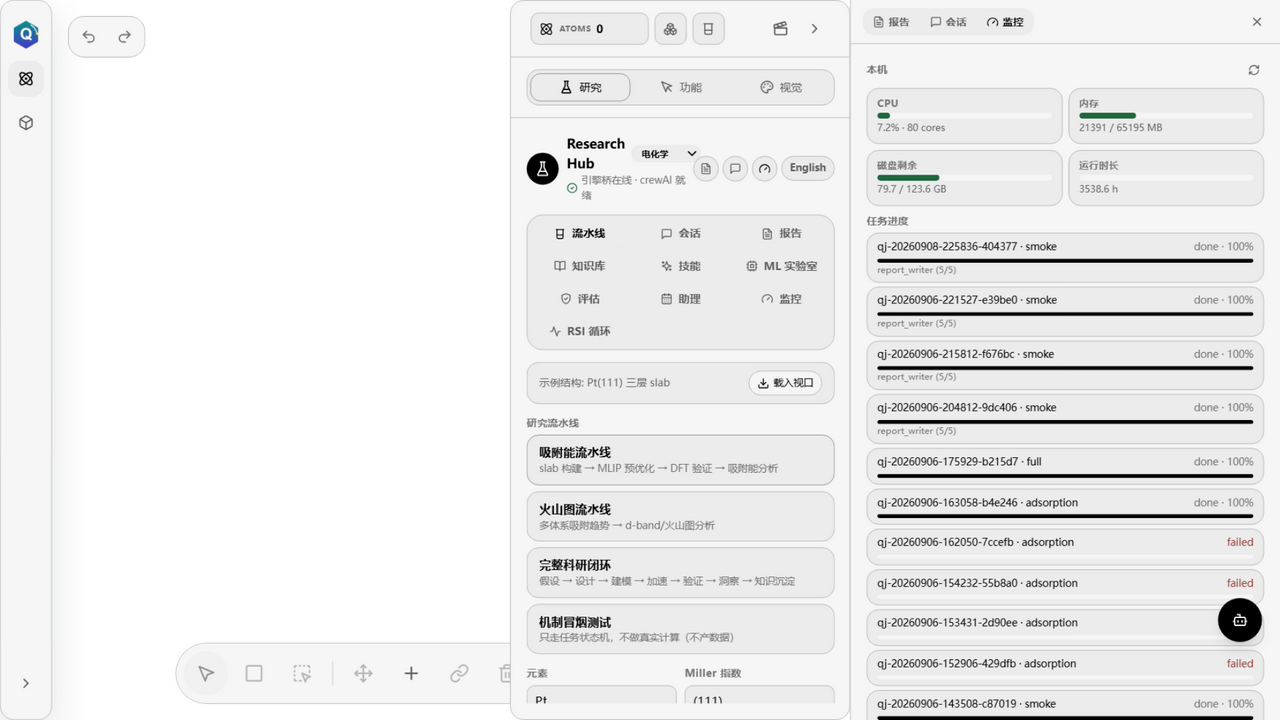Select job qj-20260908-225836-404377 · smoke

(1065, 258)
